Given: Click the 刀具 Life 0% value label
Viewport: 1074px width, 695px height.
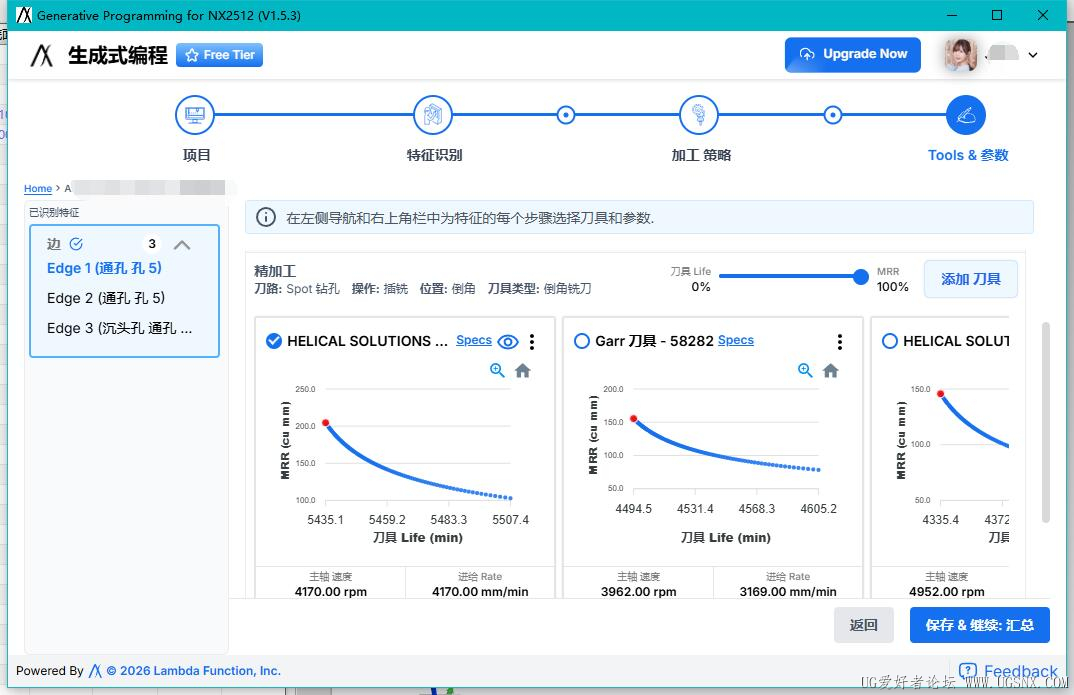Looking at the screenshot, I should [701, 287].
